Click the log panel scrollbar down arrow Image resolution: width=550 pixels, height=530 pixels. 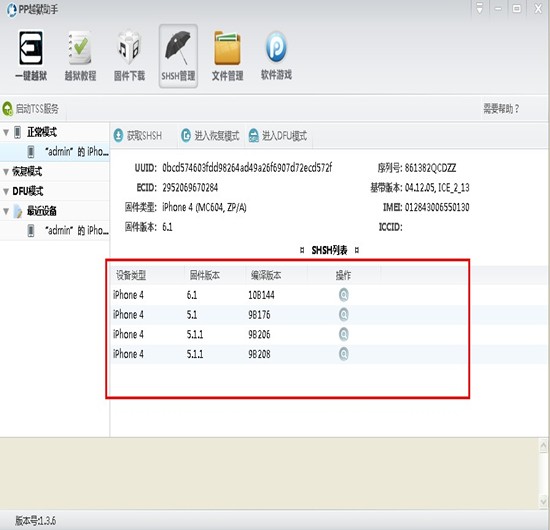tap(543, 499)
